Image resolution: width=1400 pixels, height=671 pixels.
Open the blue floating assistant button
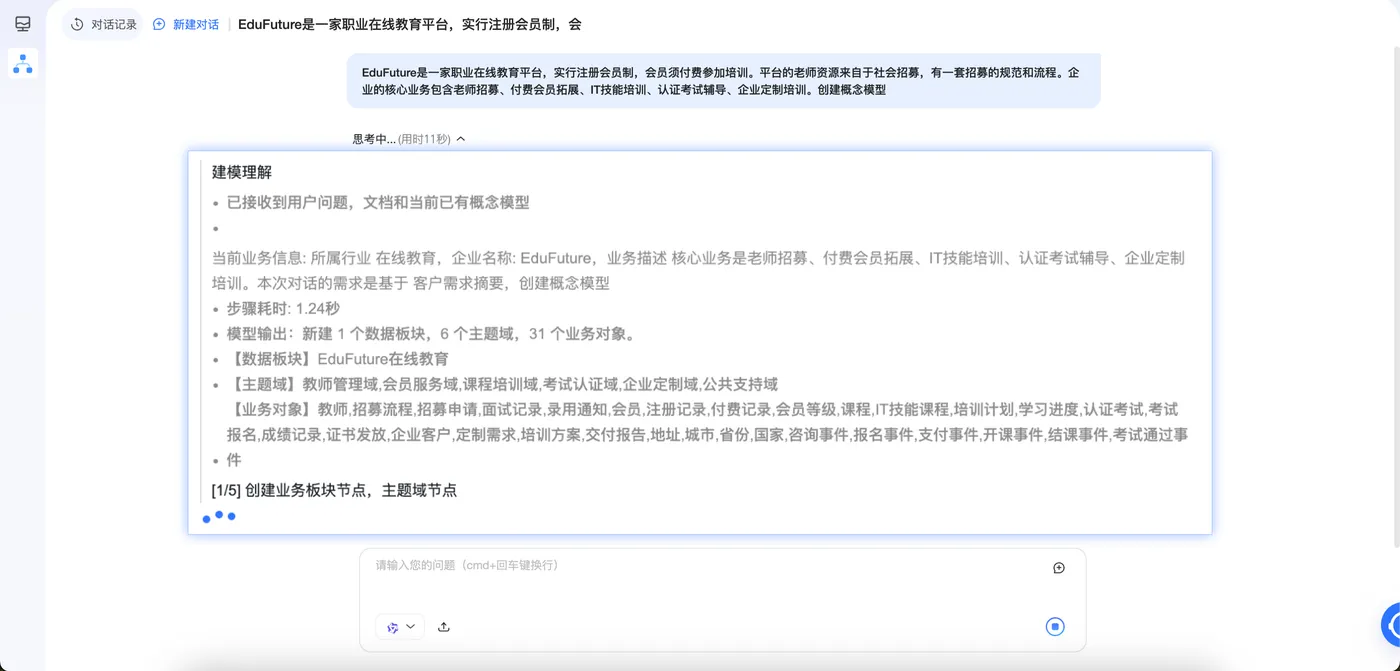coord(1390,625)
